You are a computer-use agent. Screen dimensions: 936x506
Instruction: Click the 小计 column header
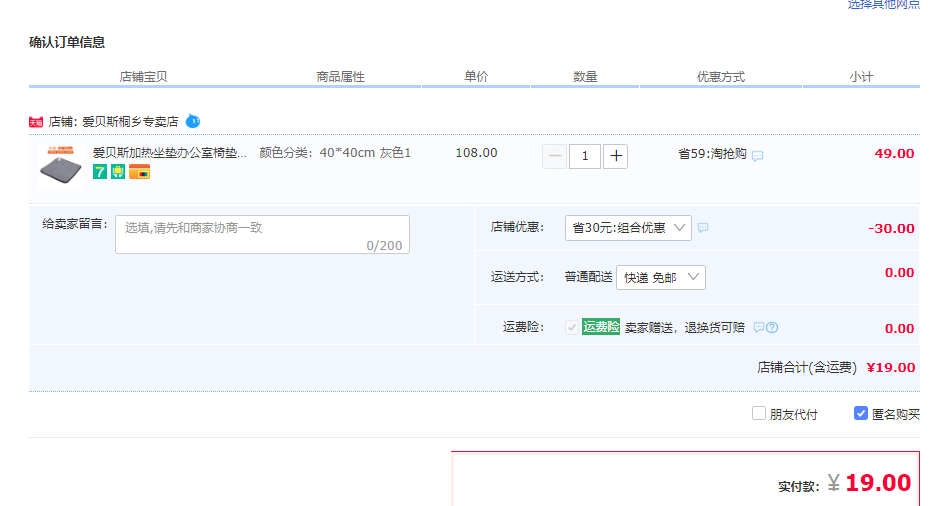pos(861,77)
